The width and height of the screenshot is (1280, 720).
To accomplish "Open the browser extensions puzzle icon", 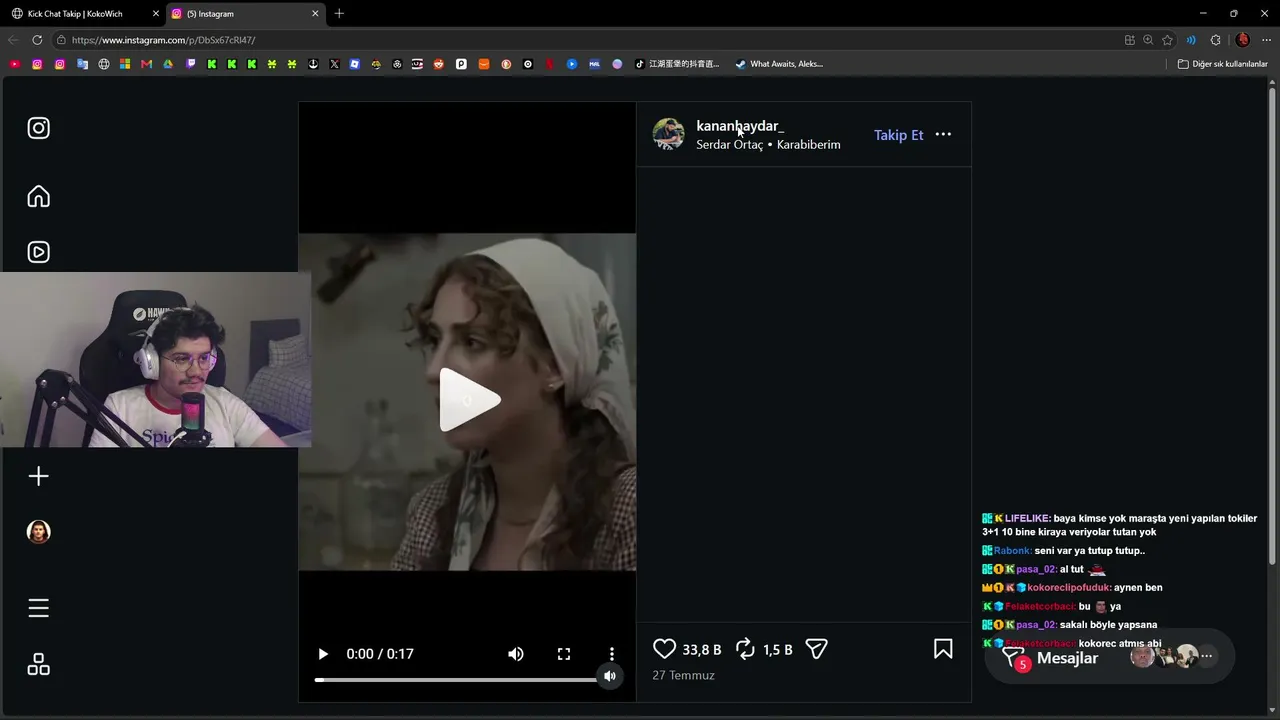I will click(1215, 40).
